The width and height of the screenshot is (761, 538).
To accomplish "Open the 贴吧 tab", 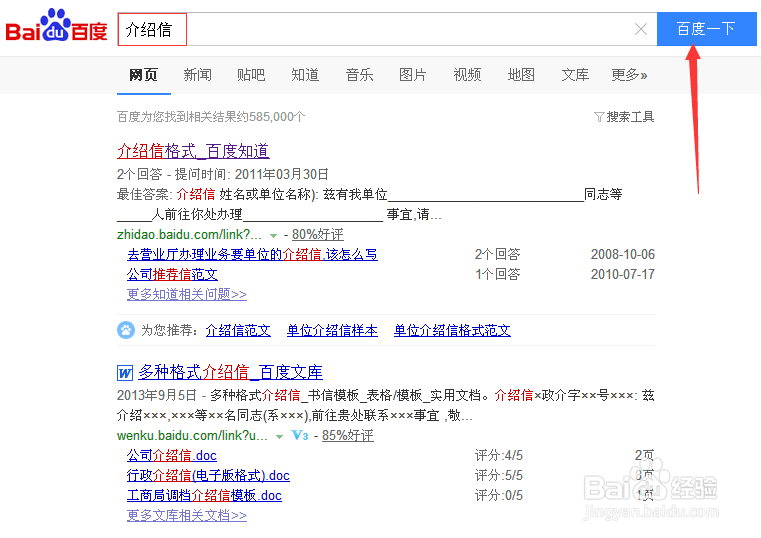I will [x=251, y=75].
